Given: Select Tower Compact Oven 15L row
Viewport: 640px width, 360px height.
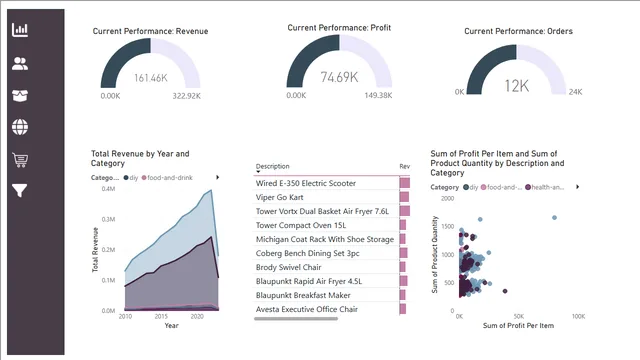Looking at the screenshot, I should (331, 225).
